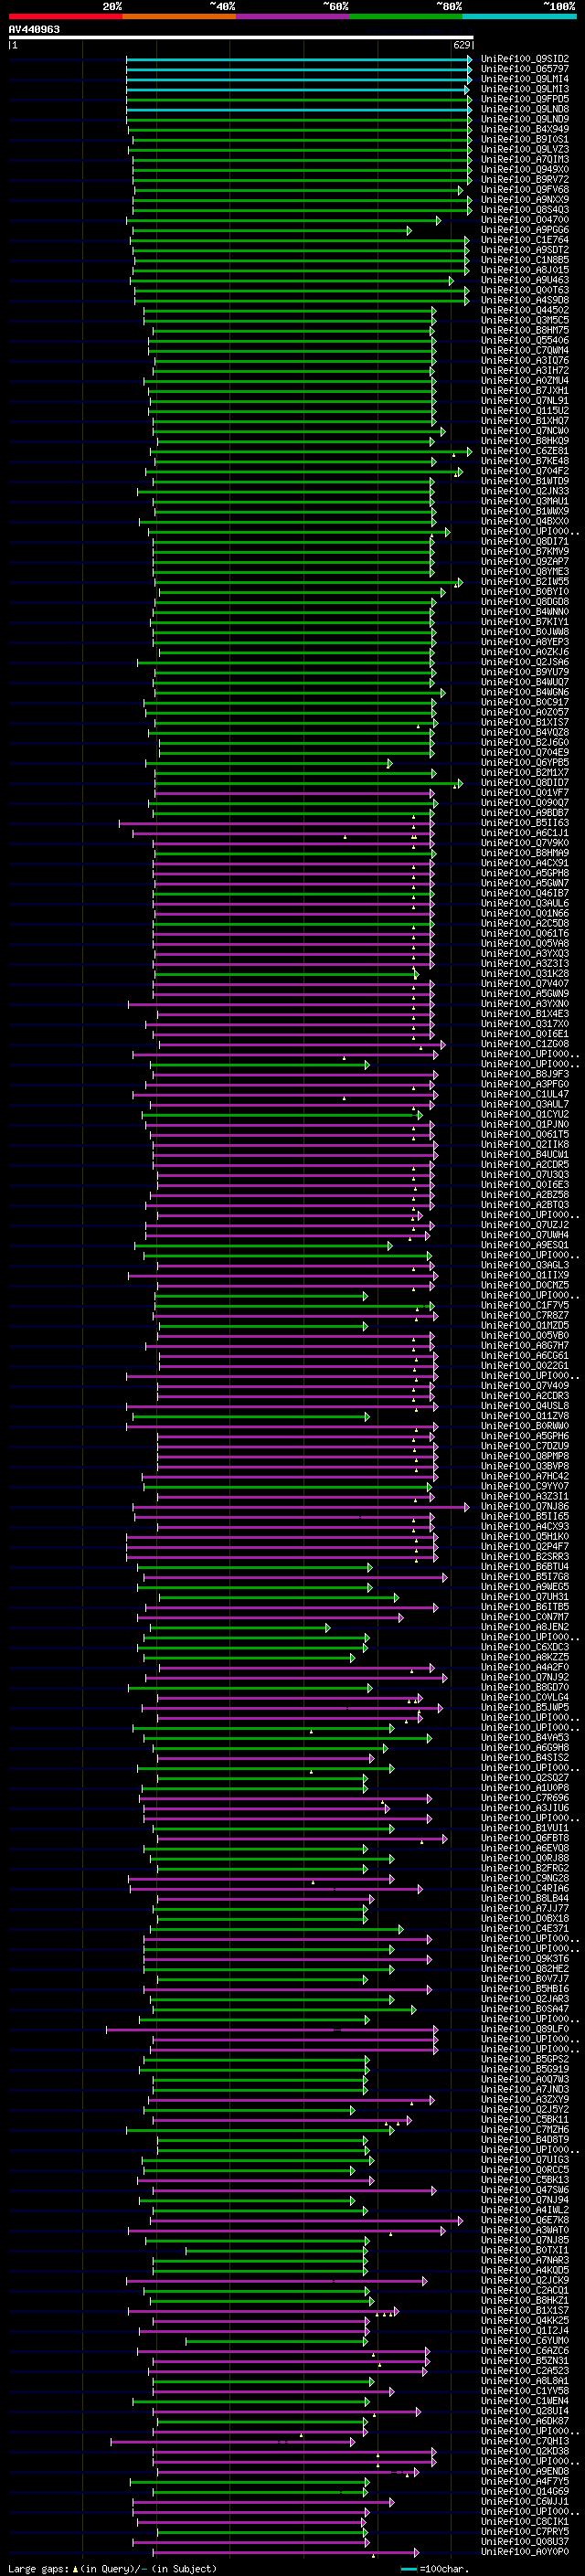The image size is (585, 2576).
Task: Select hit label UniRef100_B4X949
Action: click(x=525, y=129)
